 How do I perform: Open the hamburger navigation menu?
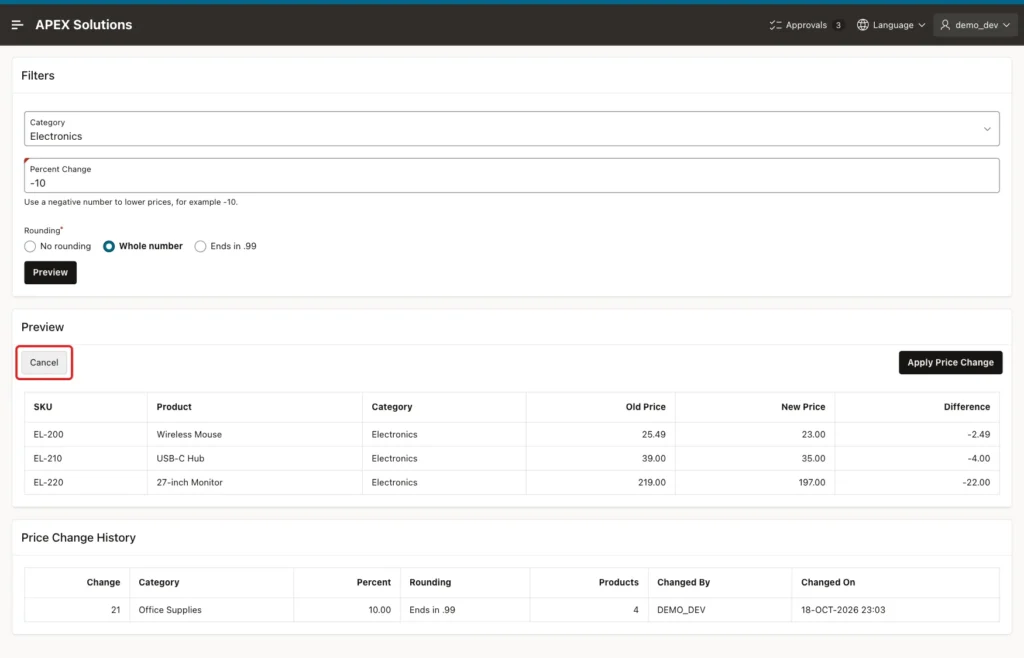coord(18,25)
